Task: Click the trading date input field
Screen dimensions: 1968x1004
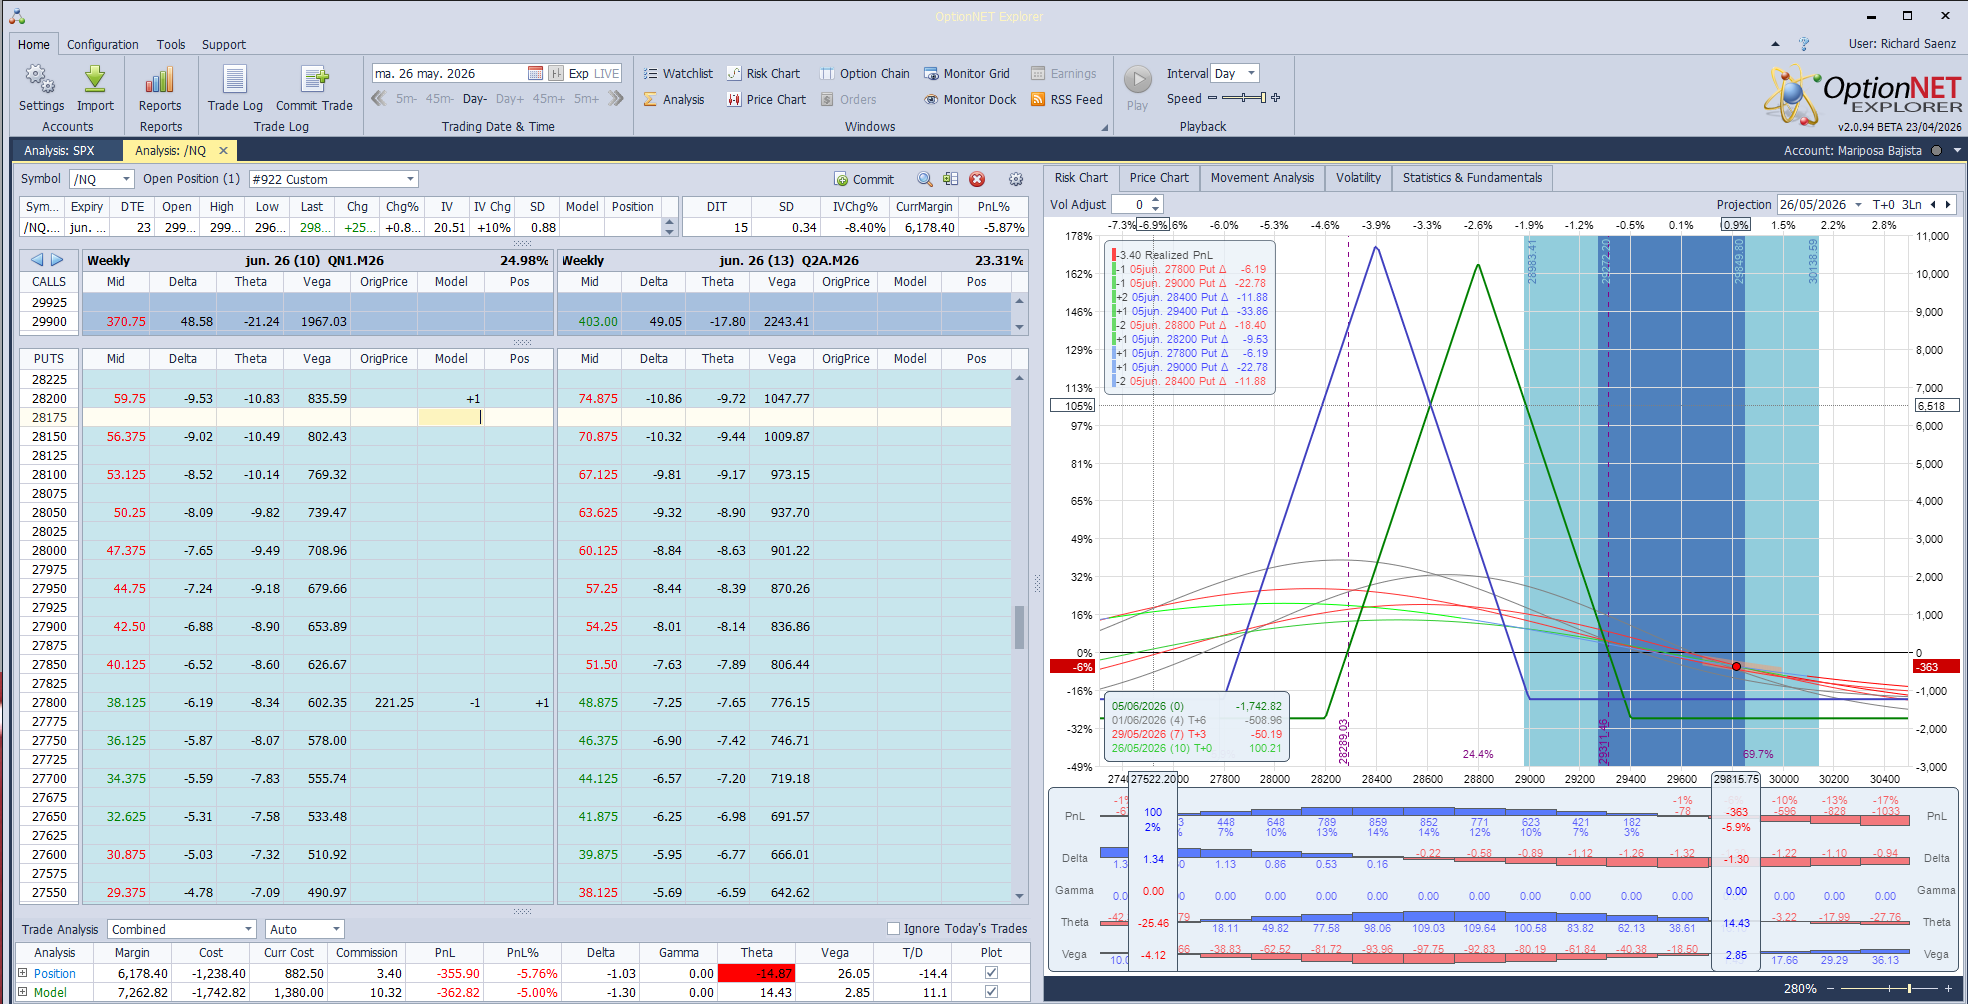Action: pos(449,73)
